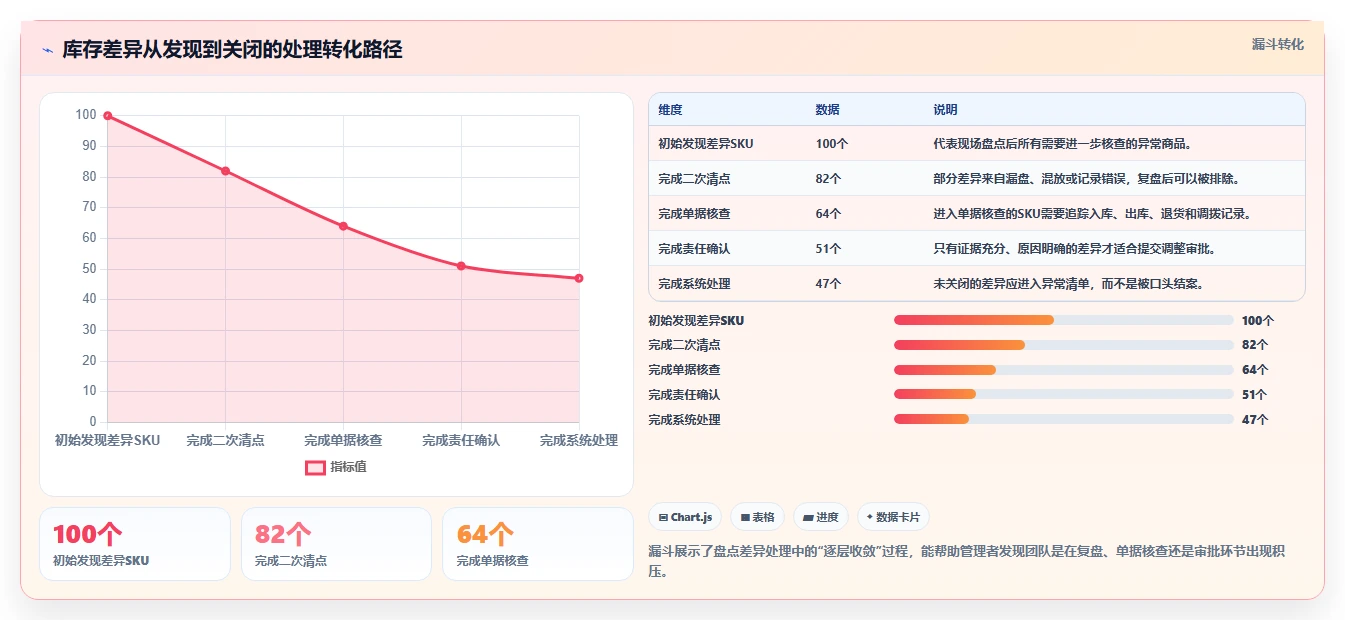This screenshot has width=1345, height=620.
Task: Click the 表格 tag chip
Action: click(x=758, y=517)
